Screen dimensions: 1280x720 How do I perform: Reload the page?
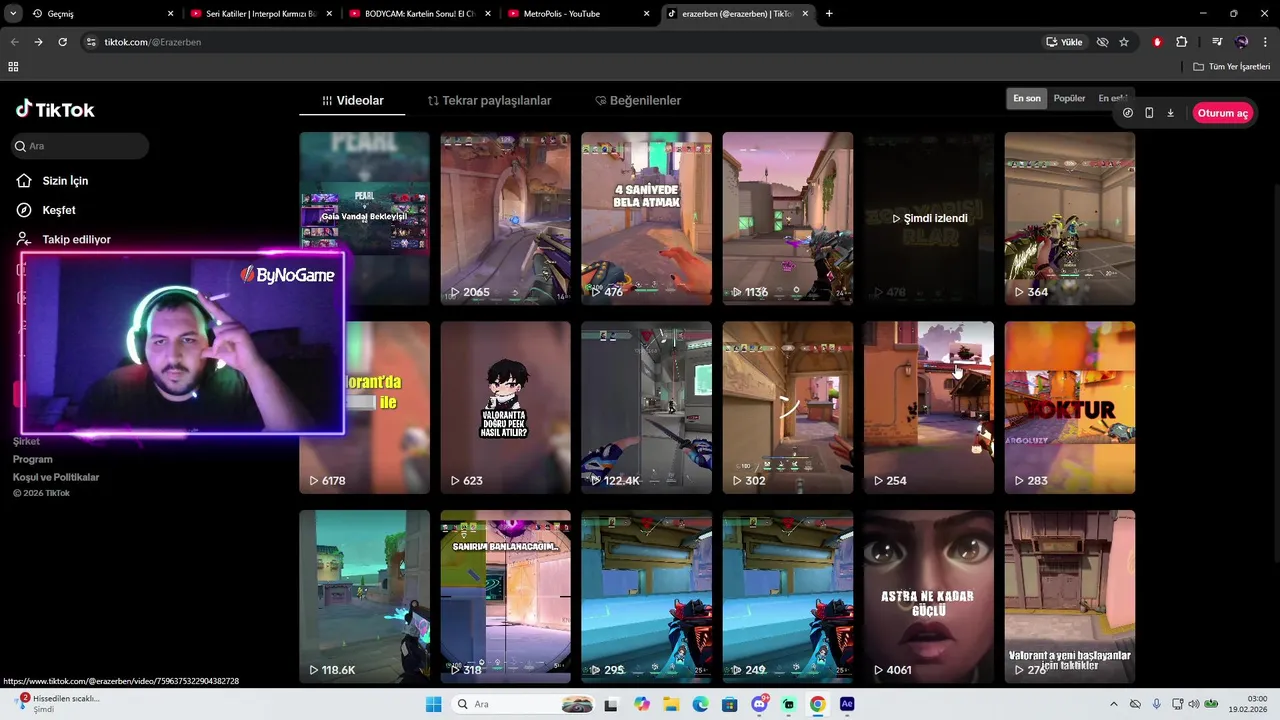62,42
